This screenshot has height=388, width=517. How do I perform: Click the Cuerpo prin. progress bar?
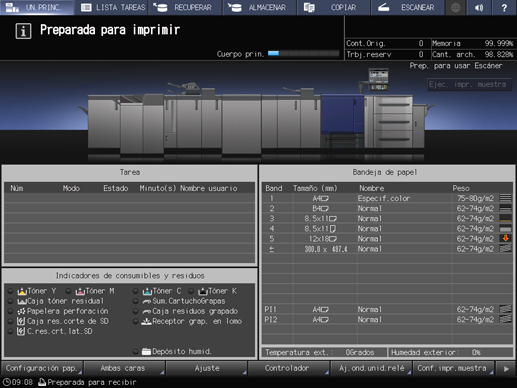(x=303, y=53)
